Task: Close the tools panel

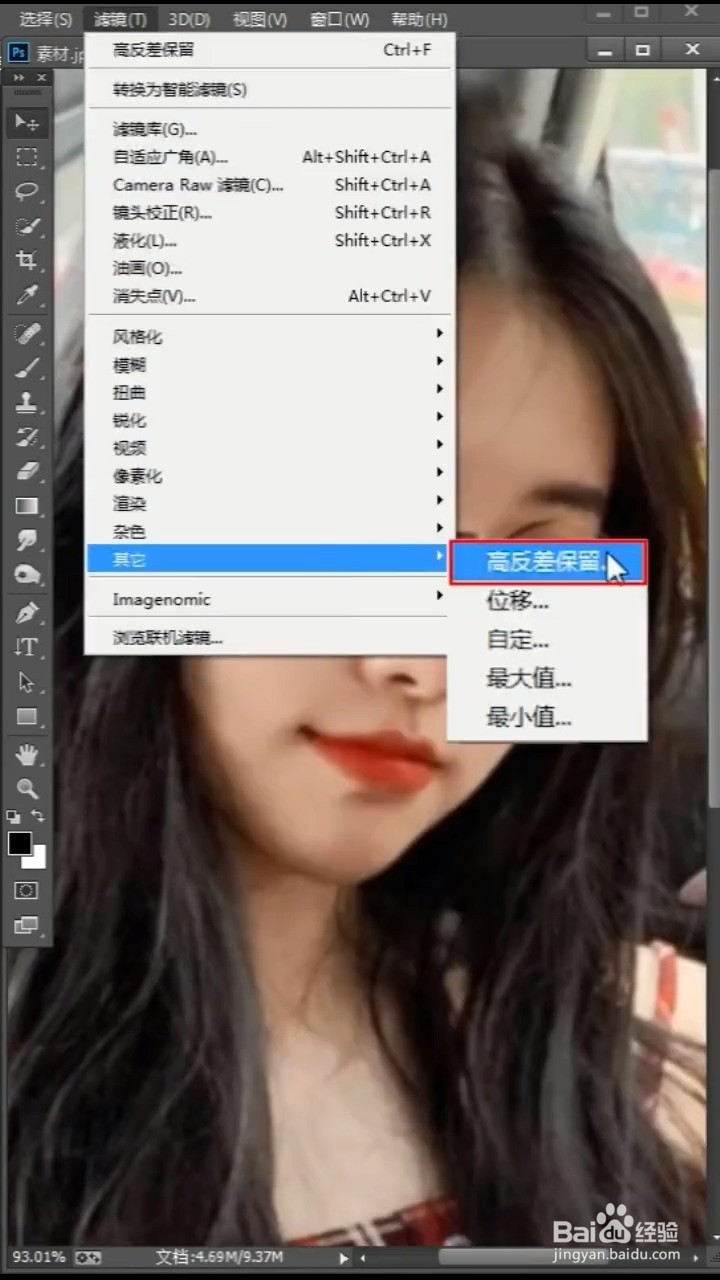Action: point(41,78)
